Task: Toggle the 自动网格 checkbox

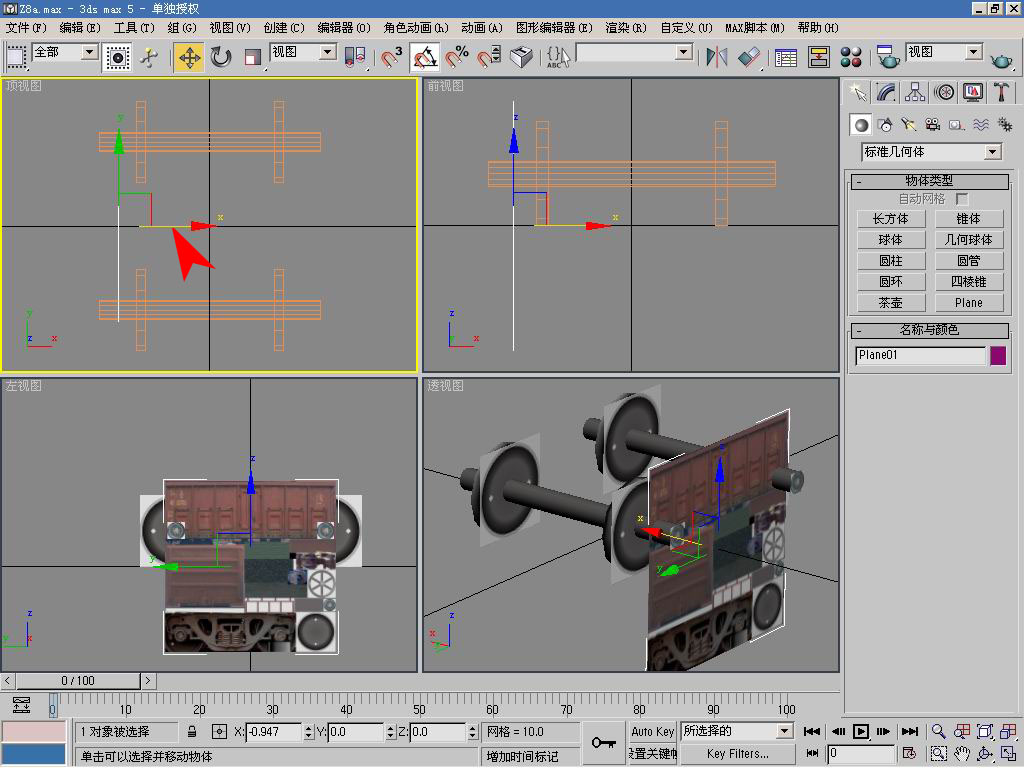Action: tap(962, 200)
